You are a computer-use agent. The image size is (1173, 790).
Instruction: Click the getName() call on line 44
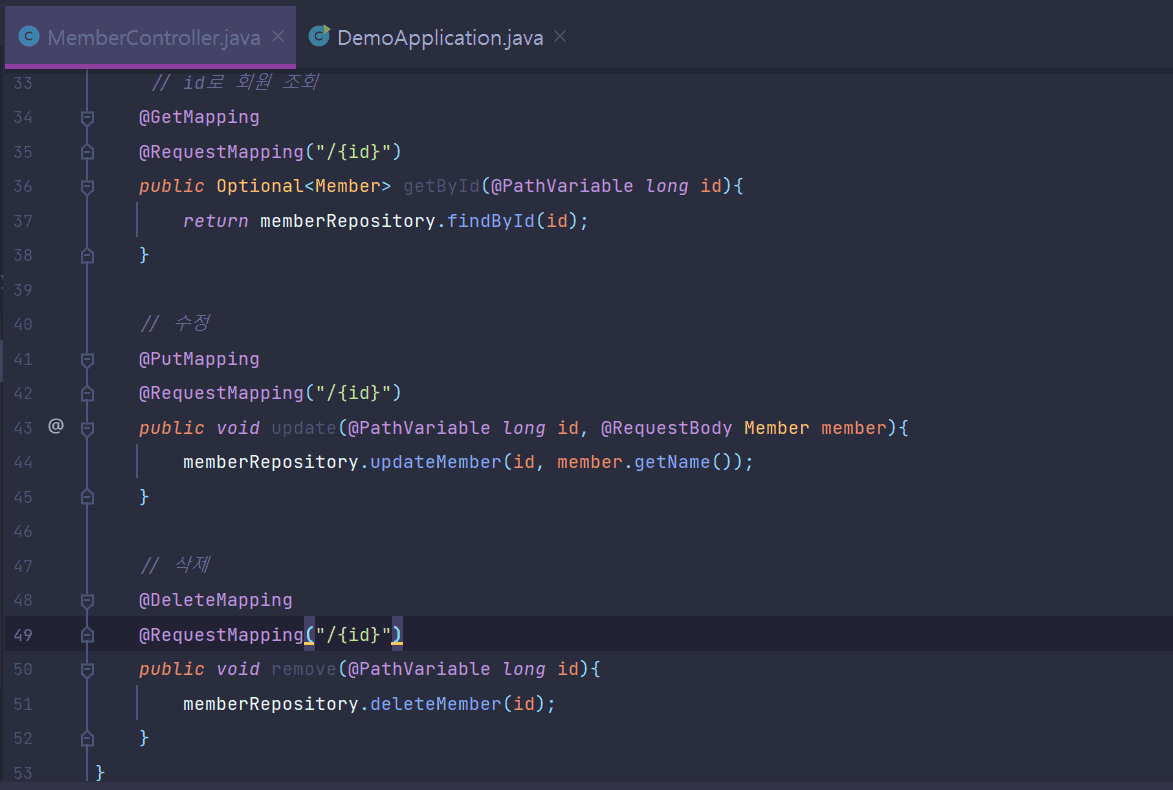tap(682, 462)
